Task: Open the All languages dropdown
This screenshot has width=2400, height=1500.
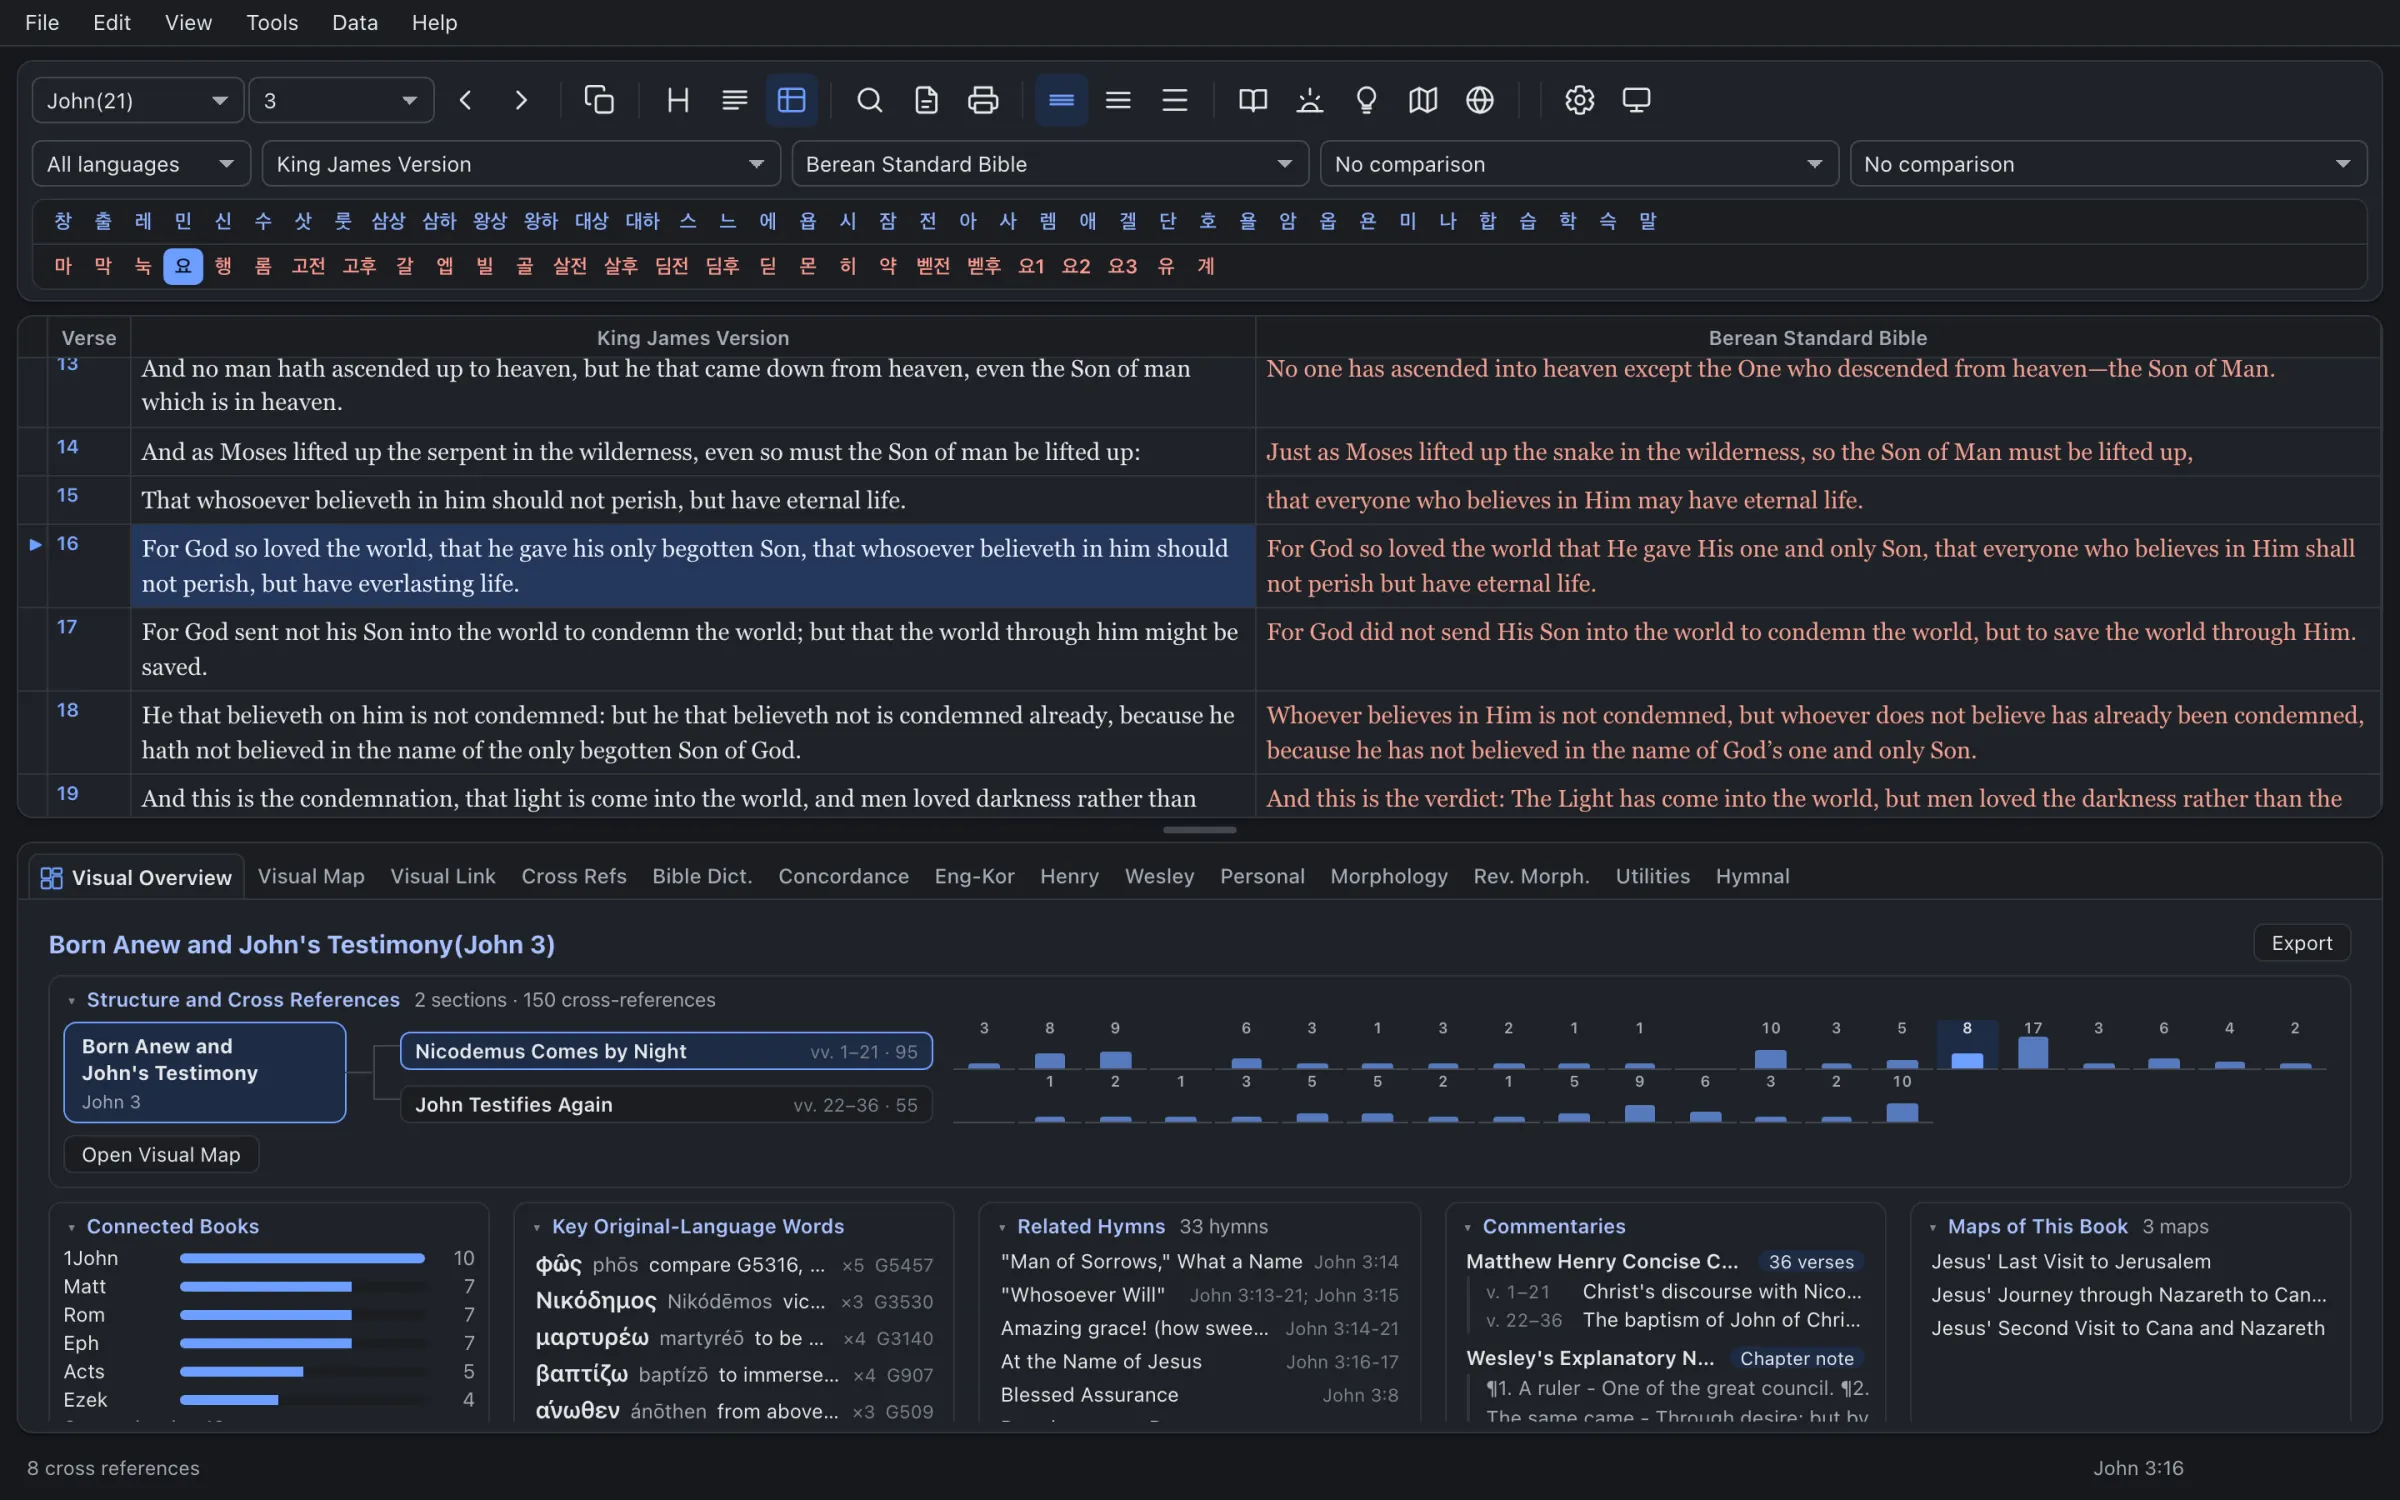Action: coord(141,164)
